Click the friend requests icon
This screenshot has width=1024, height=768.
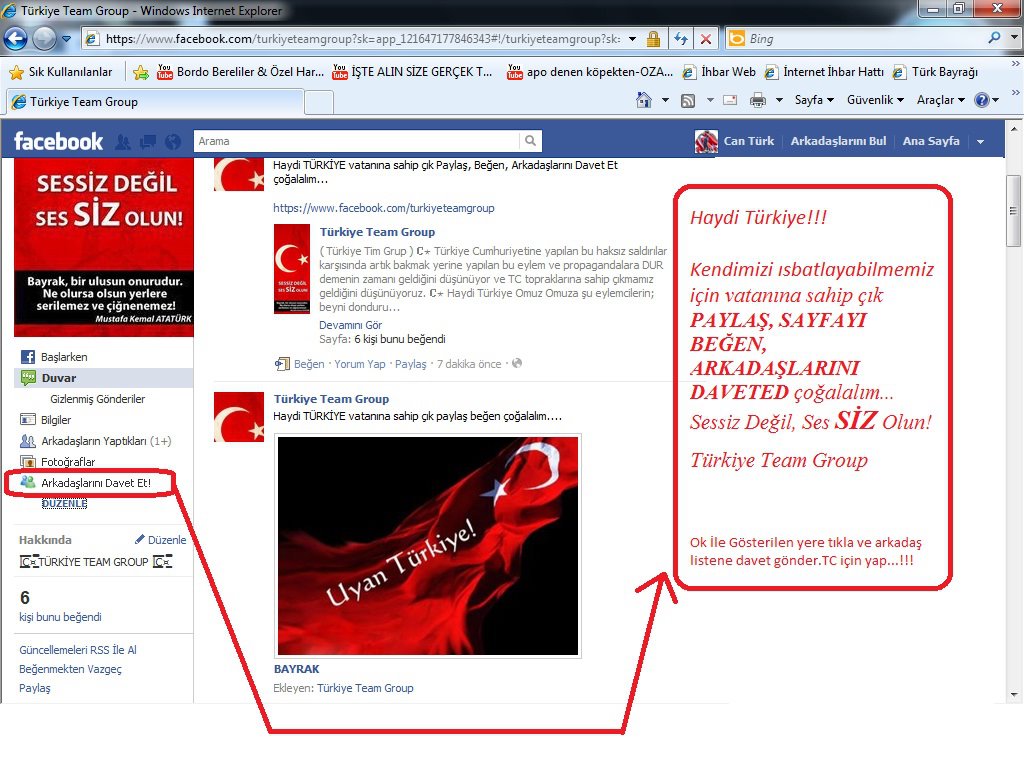tap(123, 142)
